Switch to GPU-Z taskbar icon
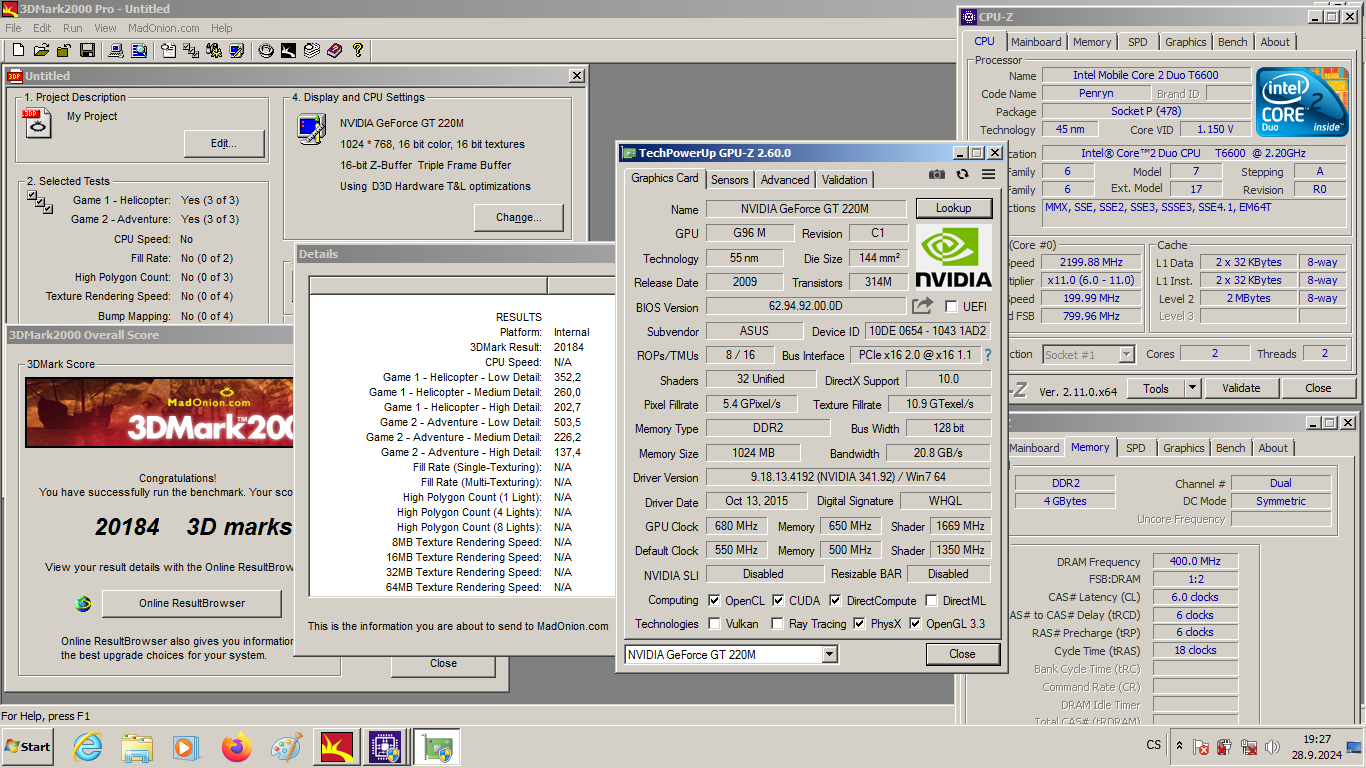The image size is (1366, 768). pos(436,747)
